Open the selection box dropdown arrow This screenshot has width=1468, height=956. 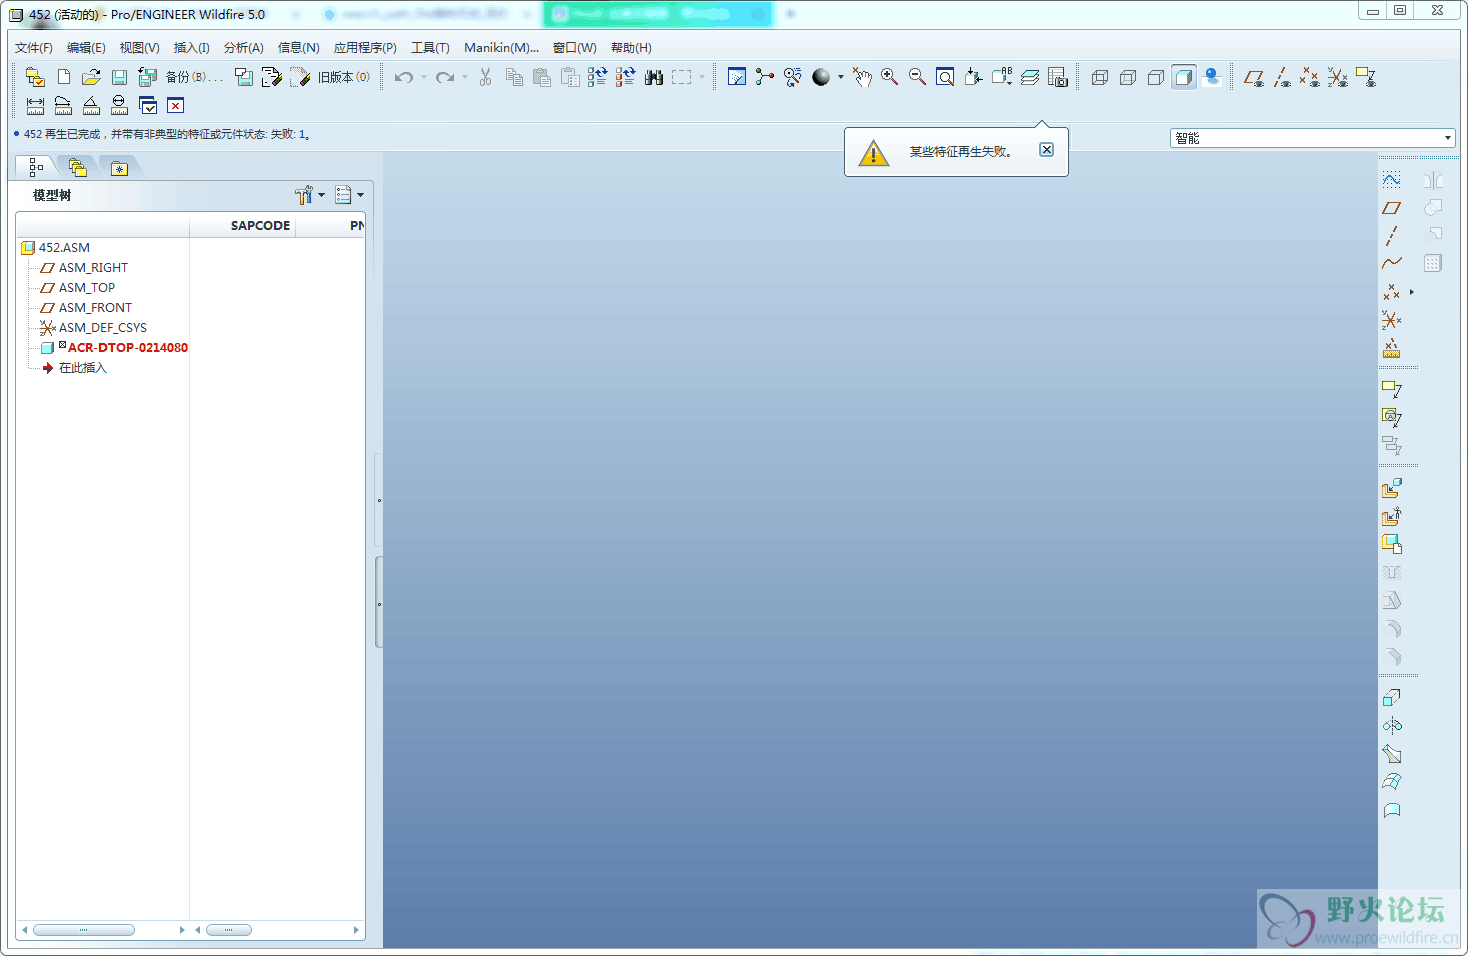(702, 77)
